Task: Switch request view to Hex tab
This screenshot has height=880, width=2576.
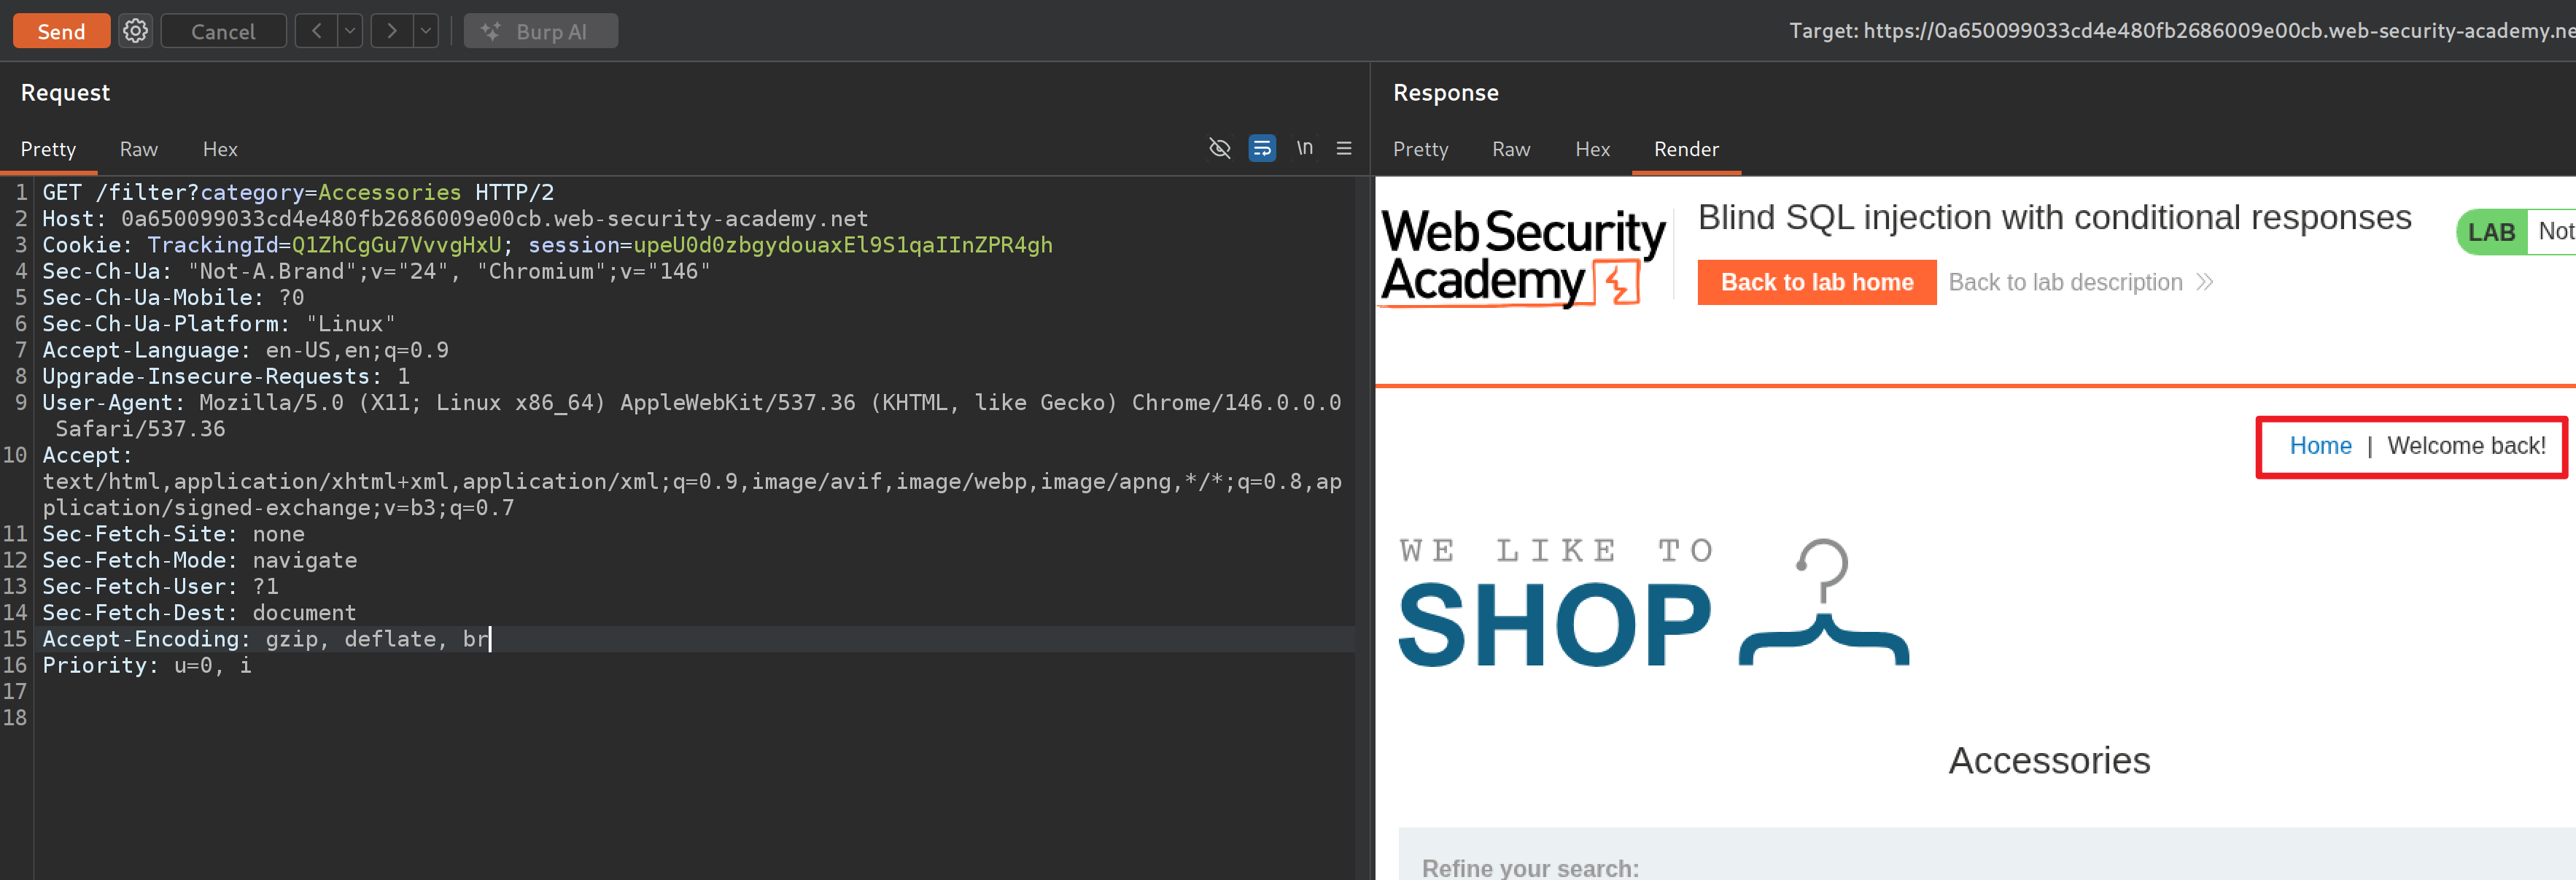Action: (x=220, y=149)
